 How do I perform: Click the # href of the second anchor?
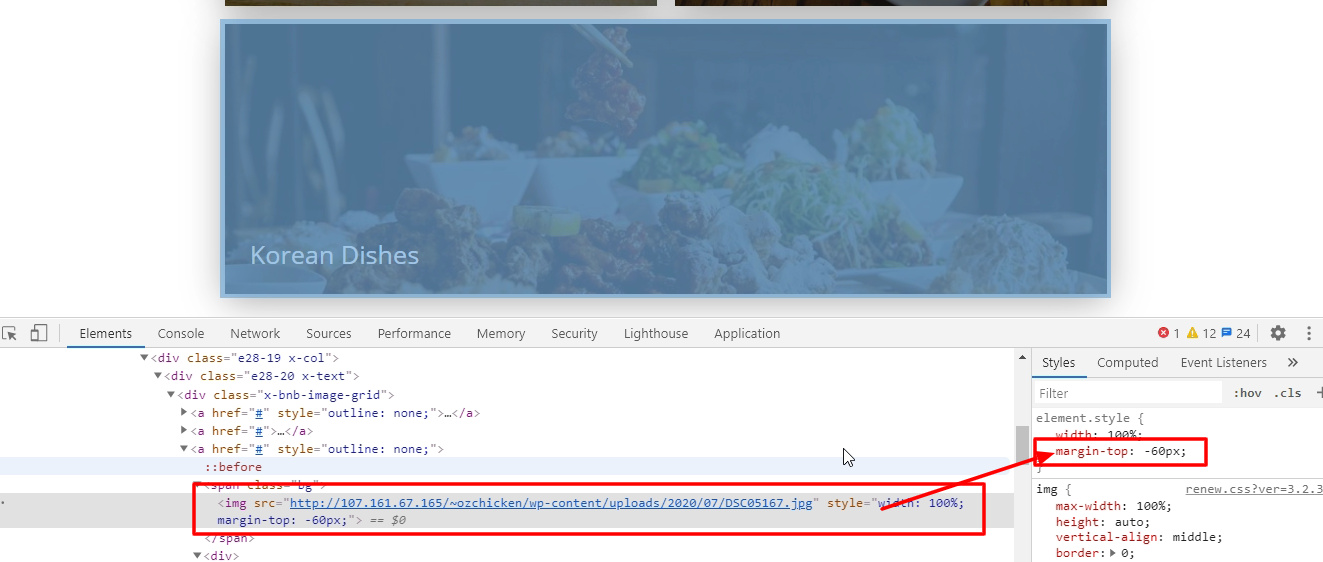click(258, 431)
